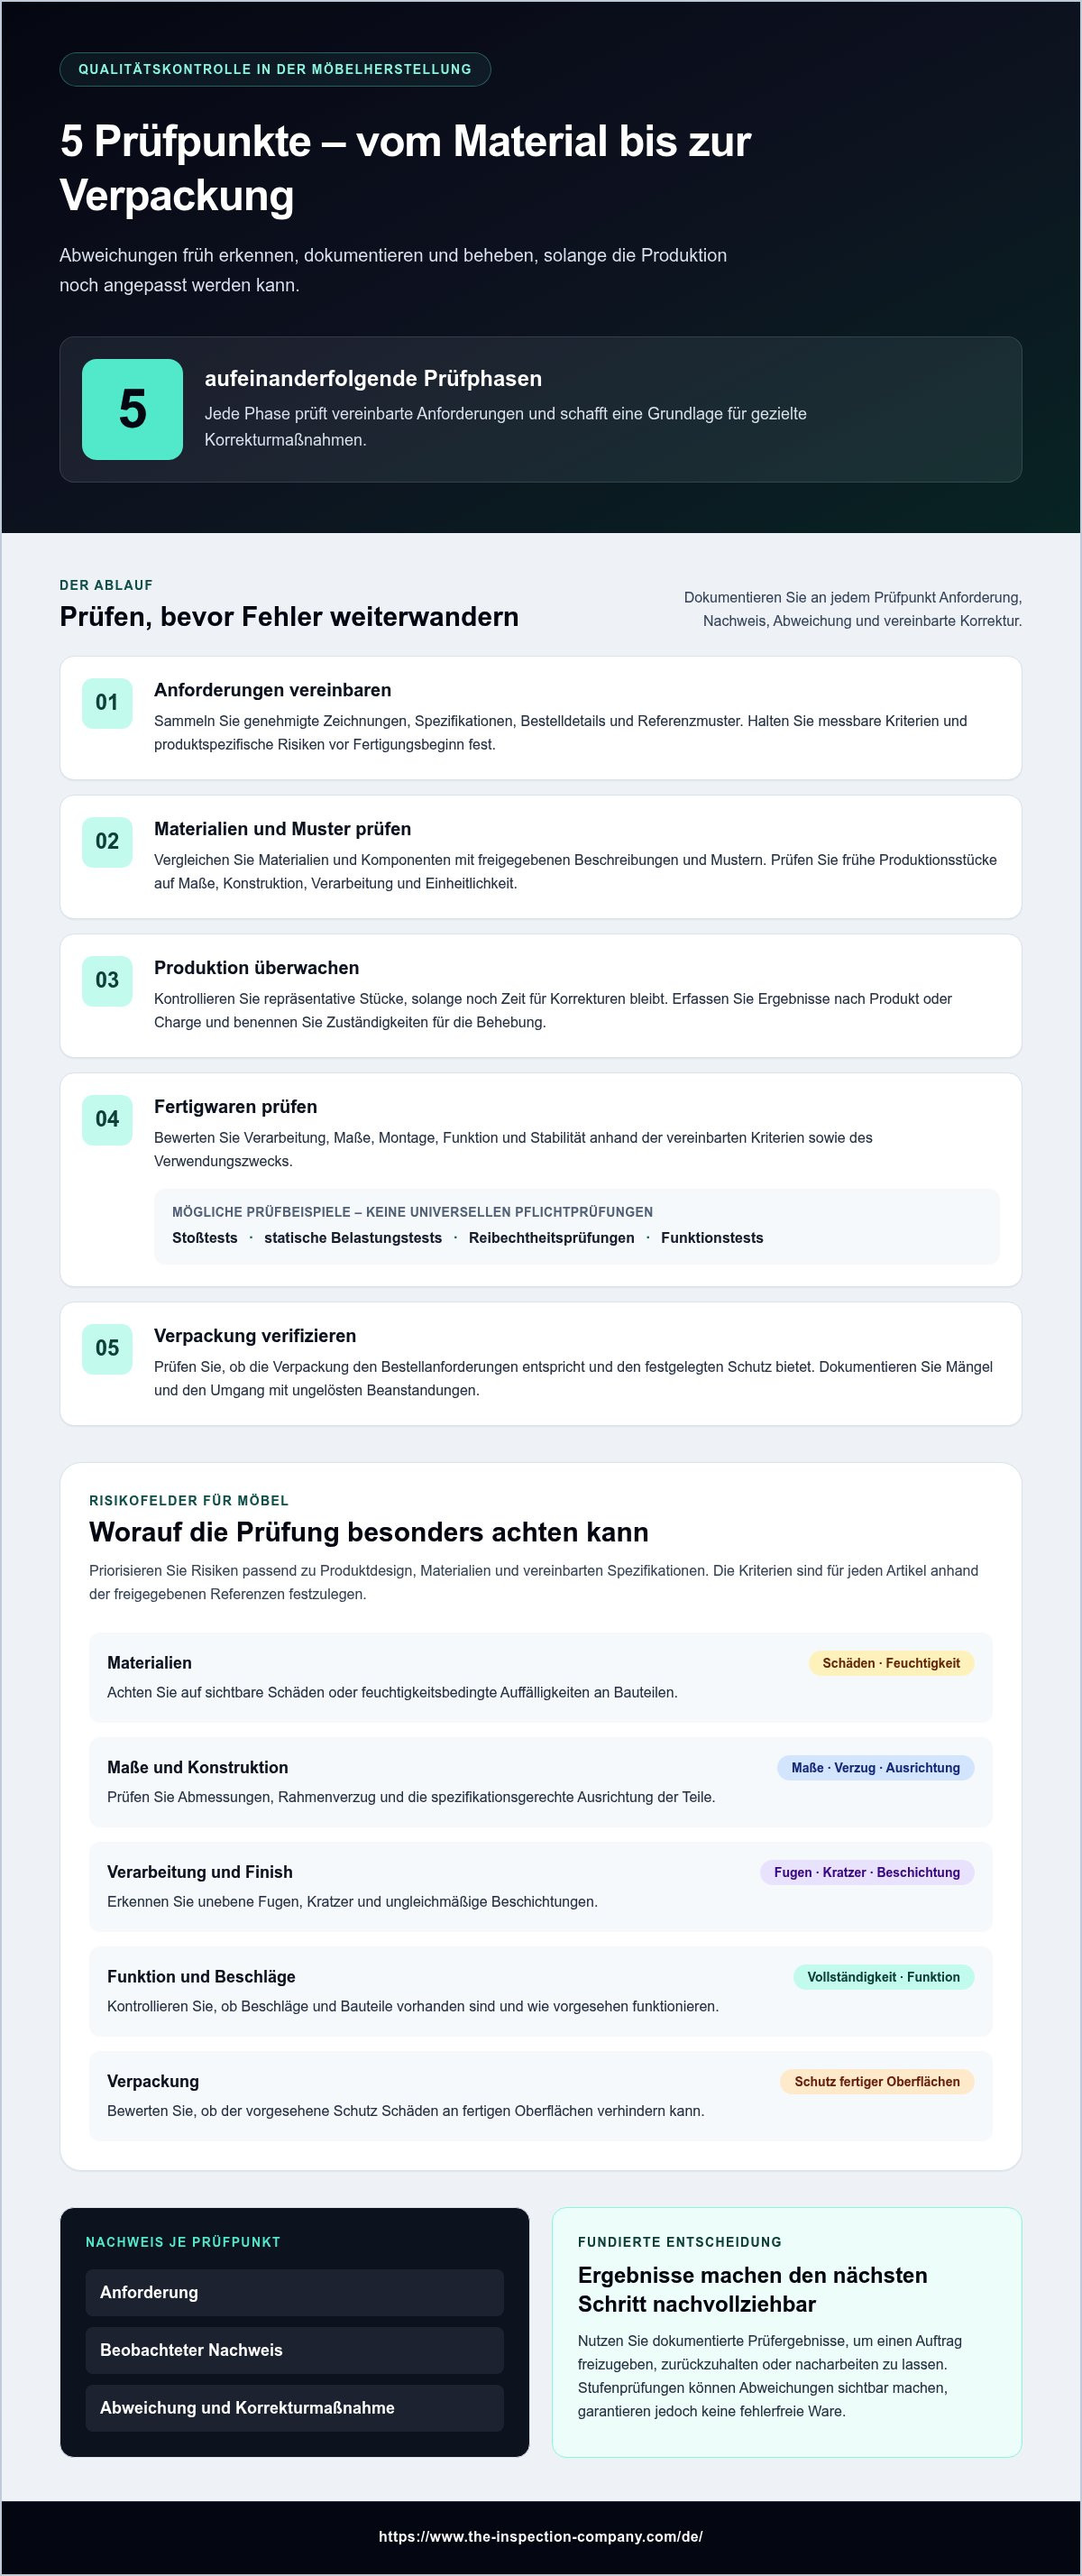Viewport: 1082px width, 2576px height.
Task: Click the 'Funktion und Beschläge' risk row title
Action: 201,1977
